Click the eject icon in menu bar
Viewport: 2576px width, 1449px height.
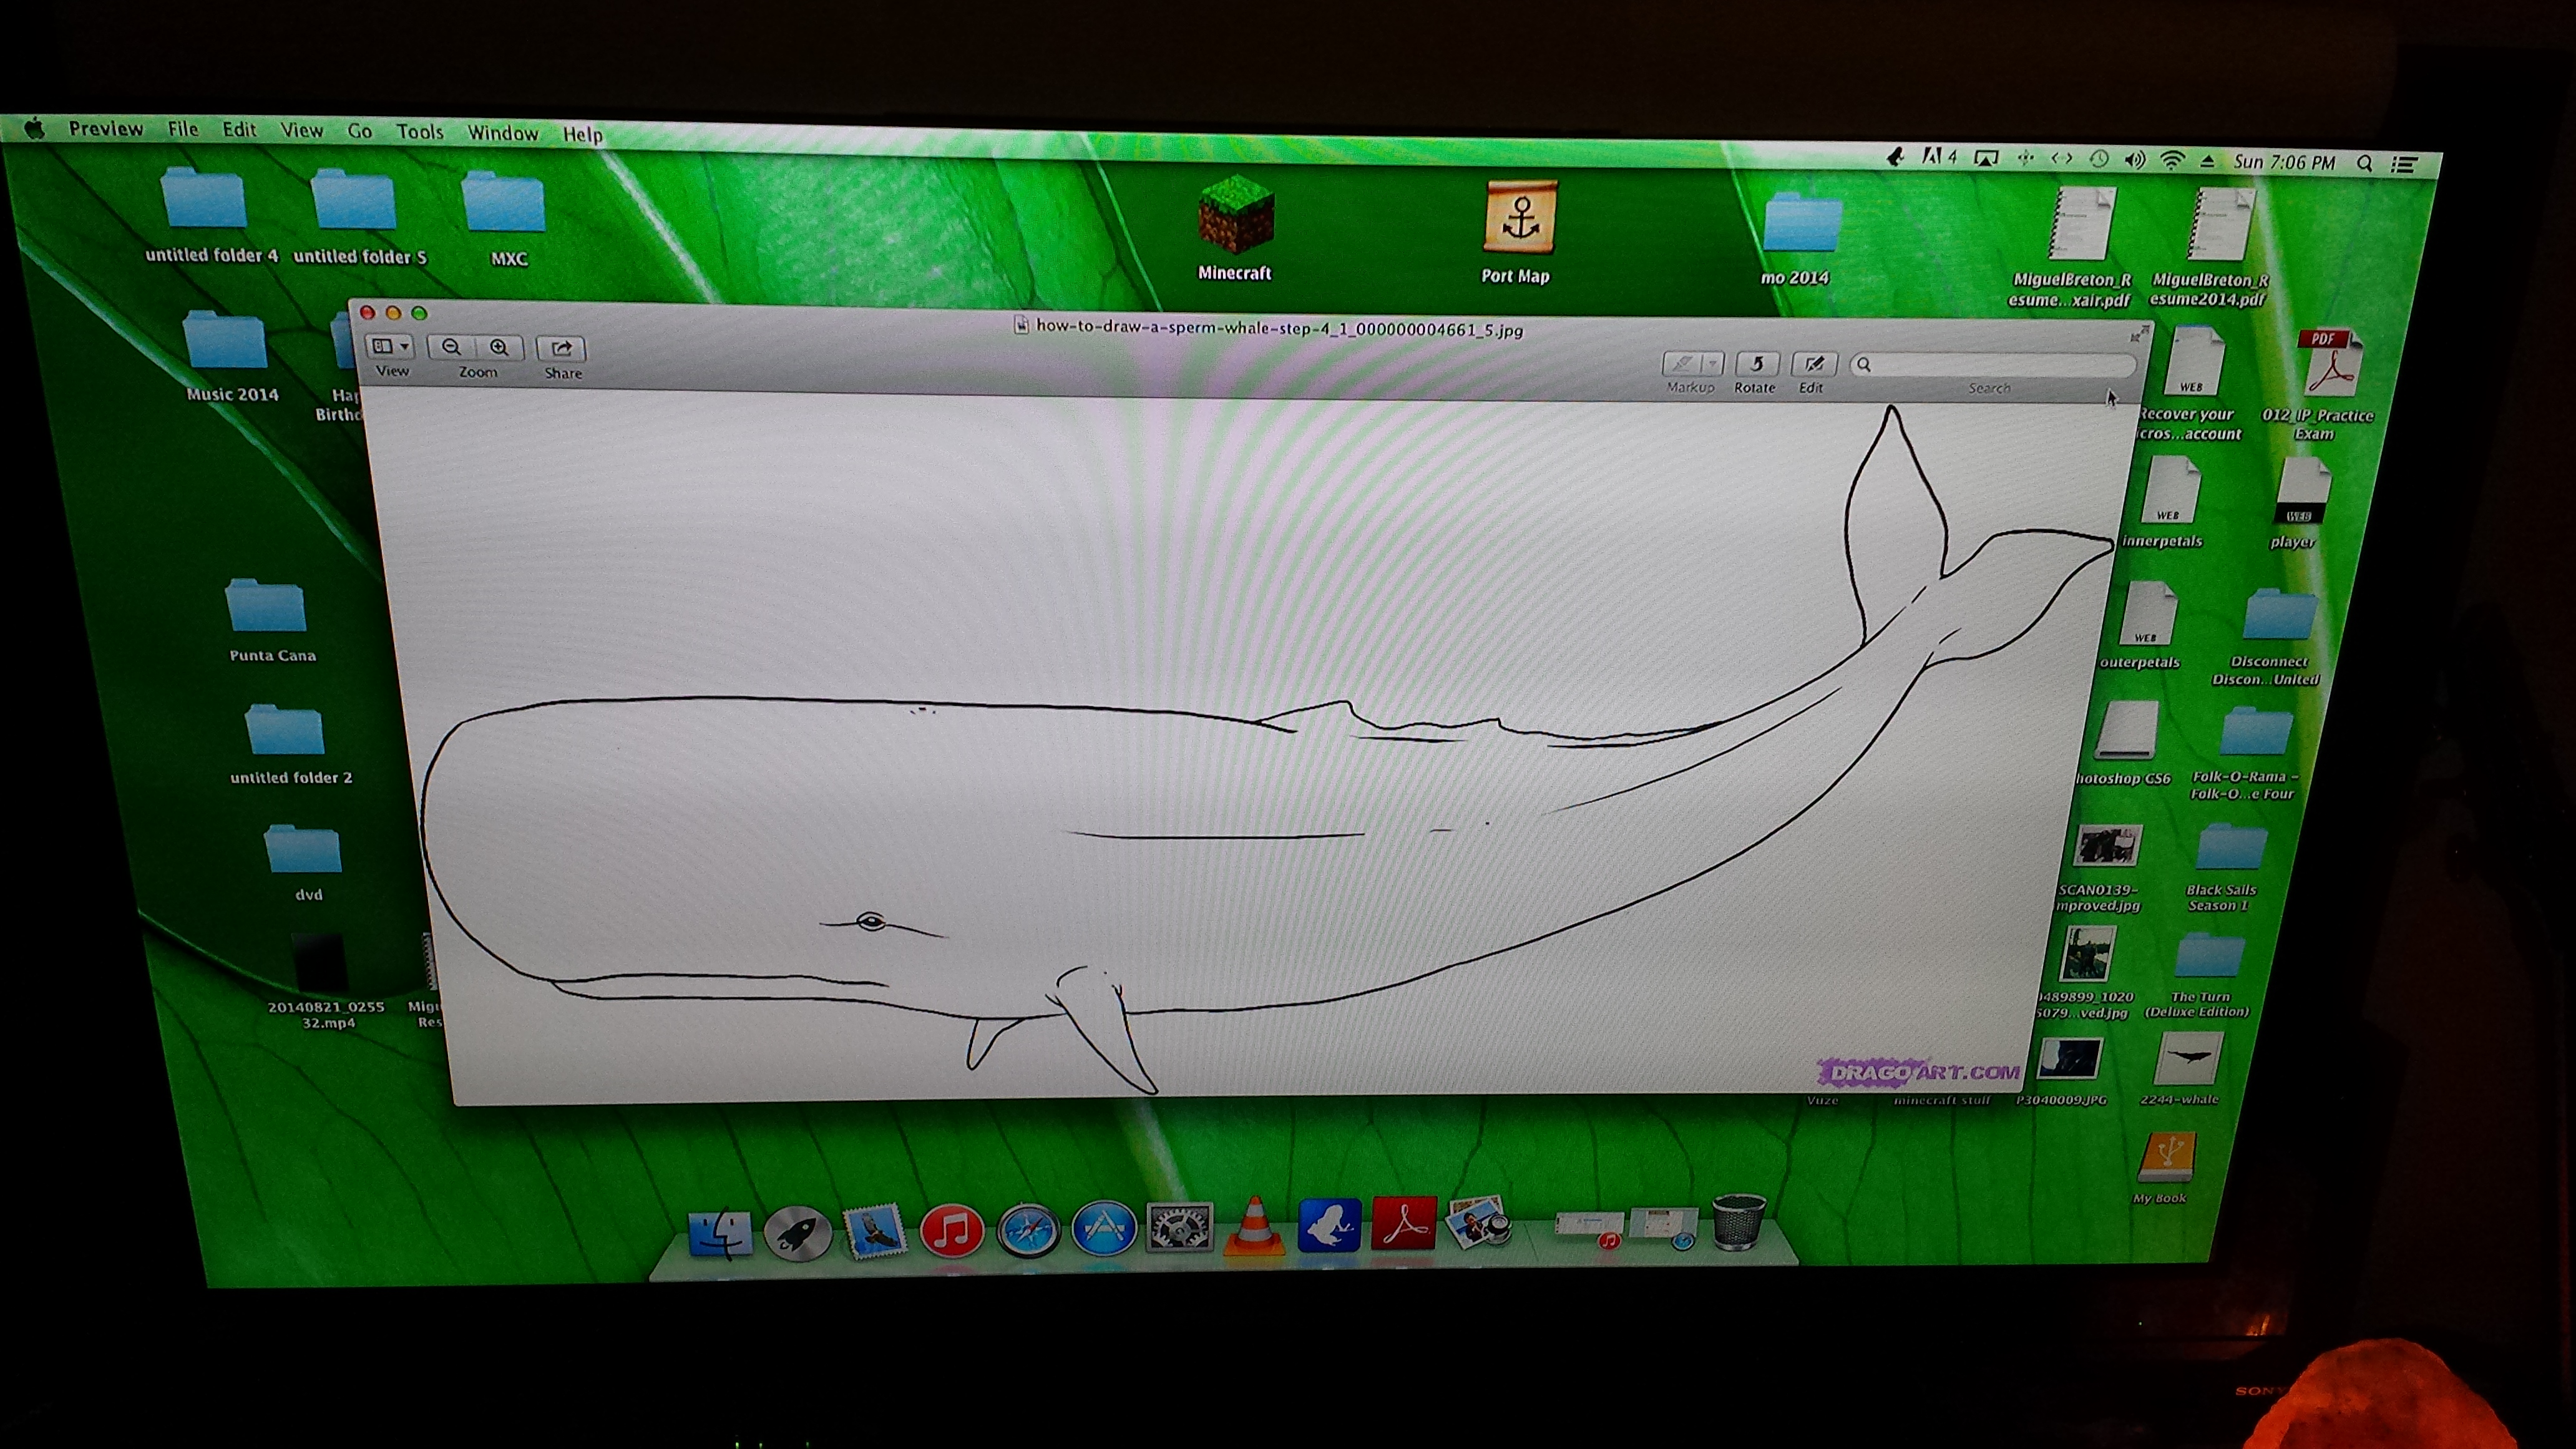[x=2208, y=161]
